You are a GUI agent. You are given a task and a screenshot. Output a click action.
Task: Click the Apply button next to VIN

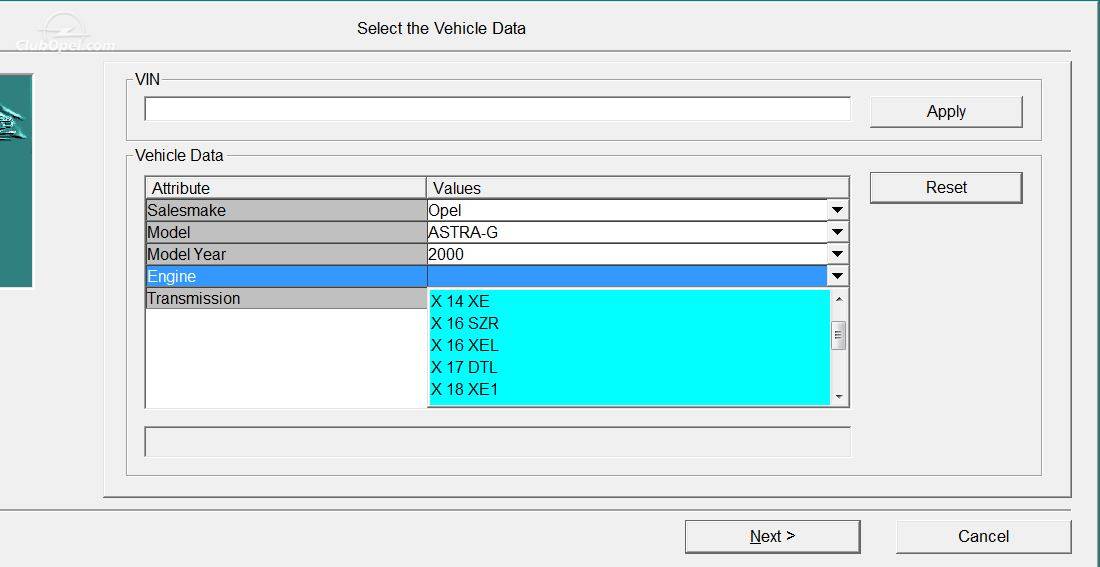pyautogui.click(x=946, y=112)
